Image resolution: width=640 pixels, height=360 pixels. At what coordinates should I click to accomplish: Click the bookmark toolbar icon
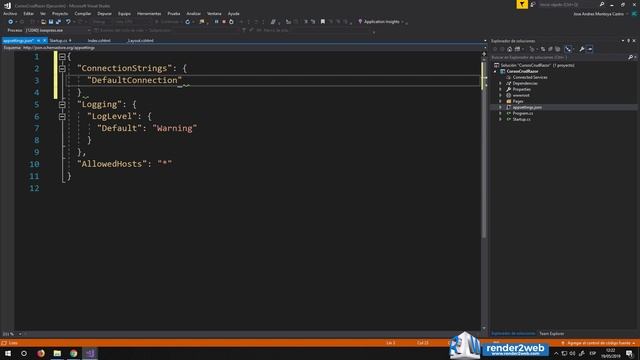pyautogui.click(x=323, y=22)
